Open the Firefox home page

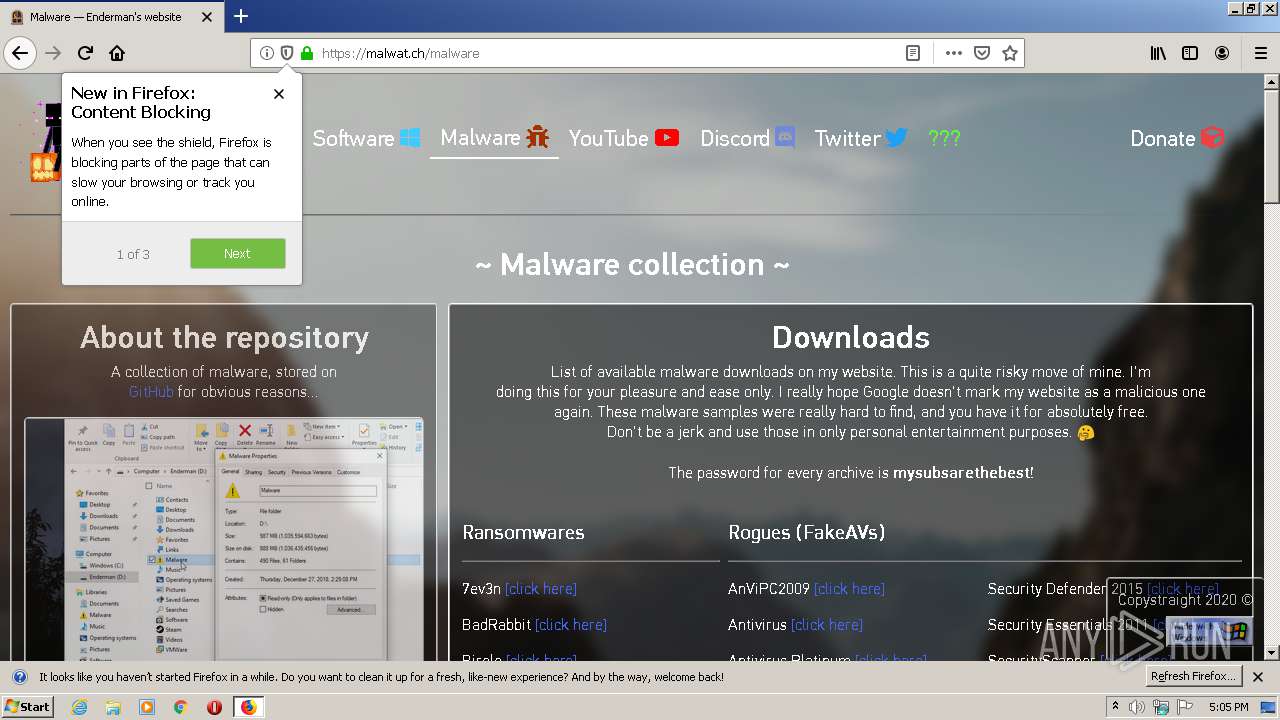coord(117,53)
